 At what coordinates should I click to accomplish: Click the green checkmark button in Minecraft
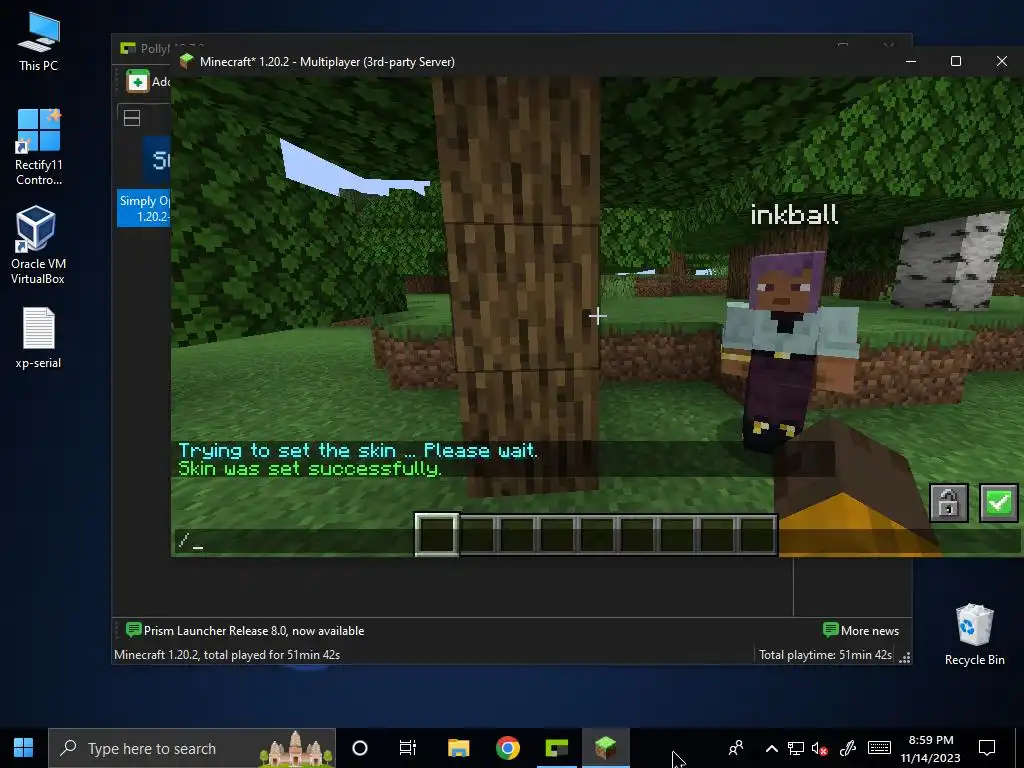[x=999, y=502]
